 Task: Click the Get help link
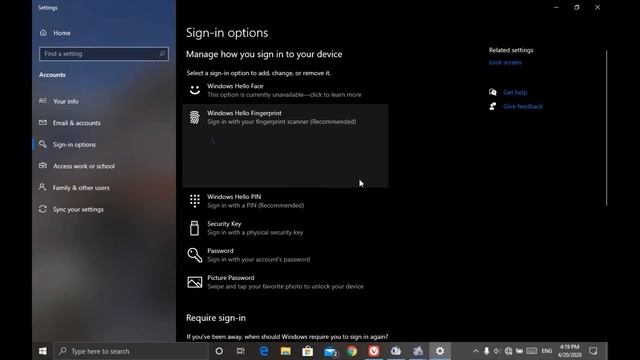[x=515, y=92]
